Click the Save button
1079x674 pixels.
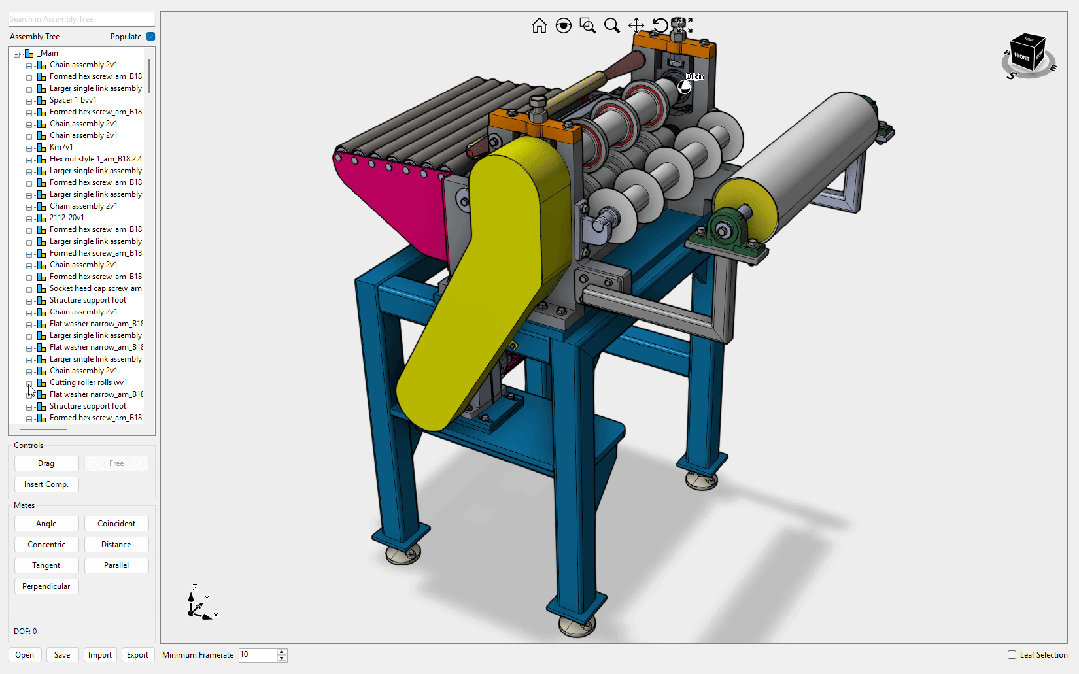click(x=62, y=655)
